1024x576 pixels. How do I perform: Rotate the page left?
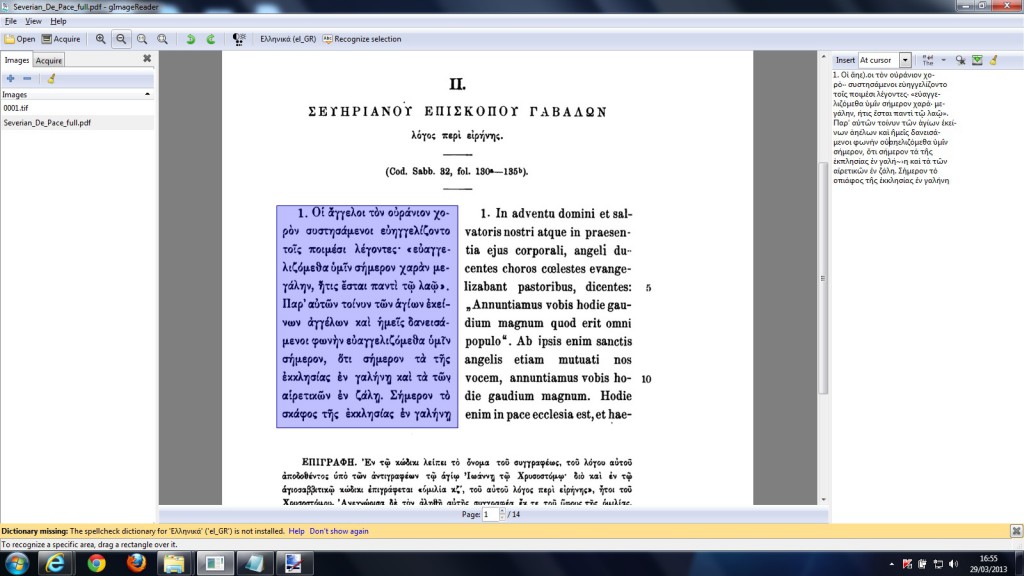191,39
